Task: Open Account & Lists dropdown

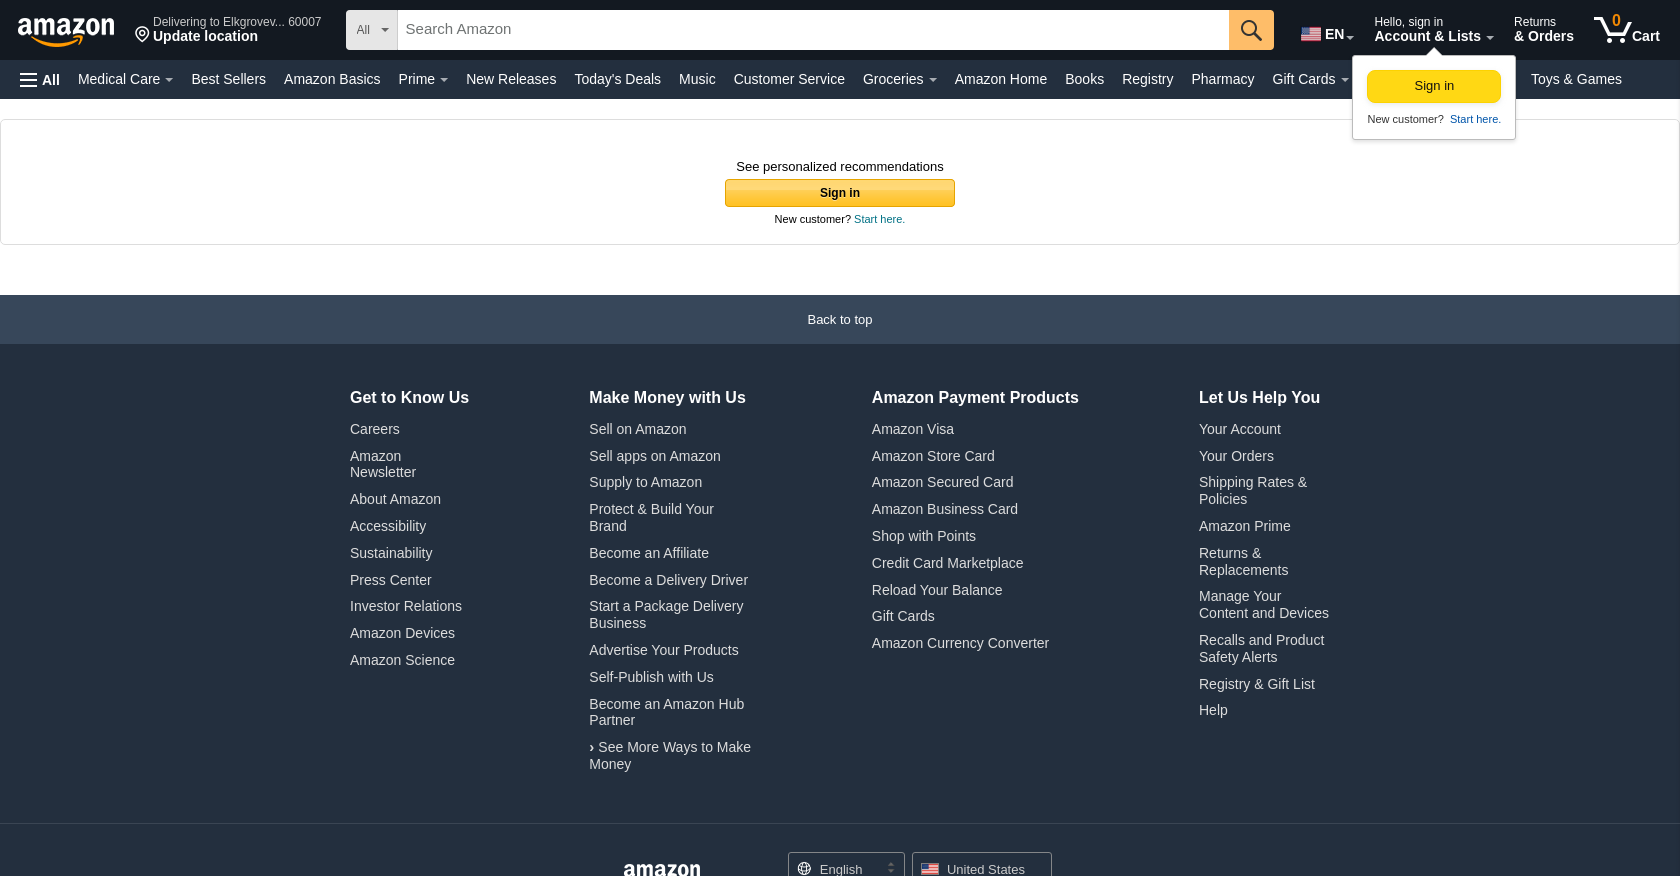Action: [x=1433, y=29]
